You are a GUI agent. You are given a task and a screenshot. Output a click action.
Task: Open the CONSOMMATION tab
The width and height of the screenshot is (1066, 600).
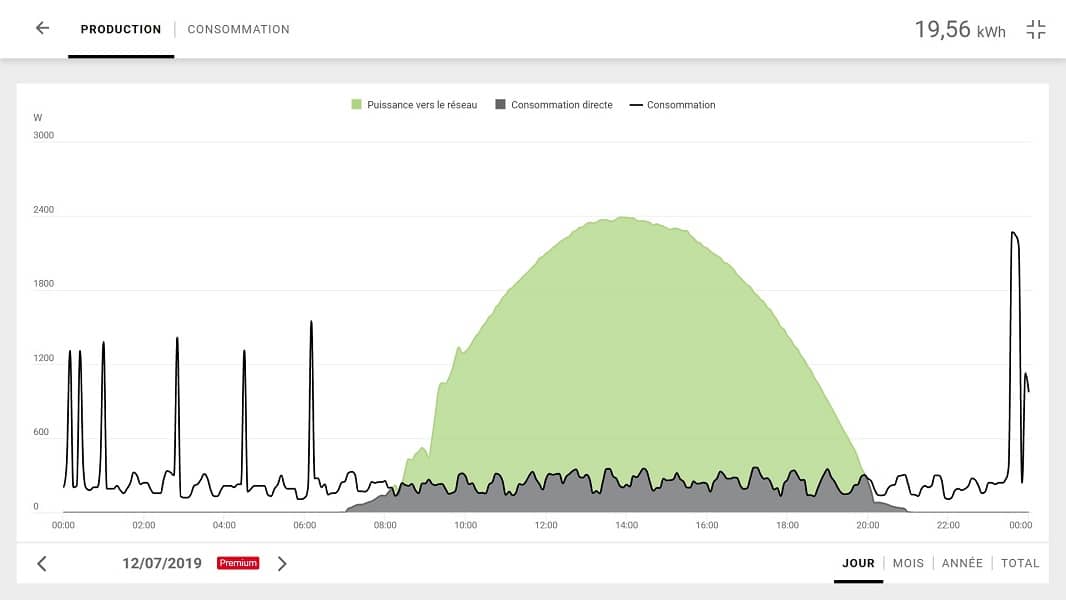(x=238, y=29)
